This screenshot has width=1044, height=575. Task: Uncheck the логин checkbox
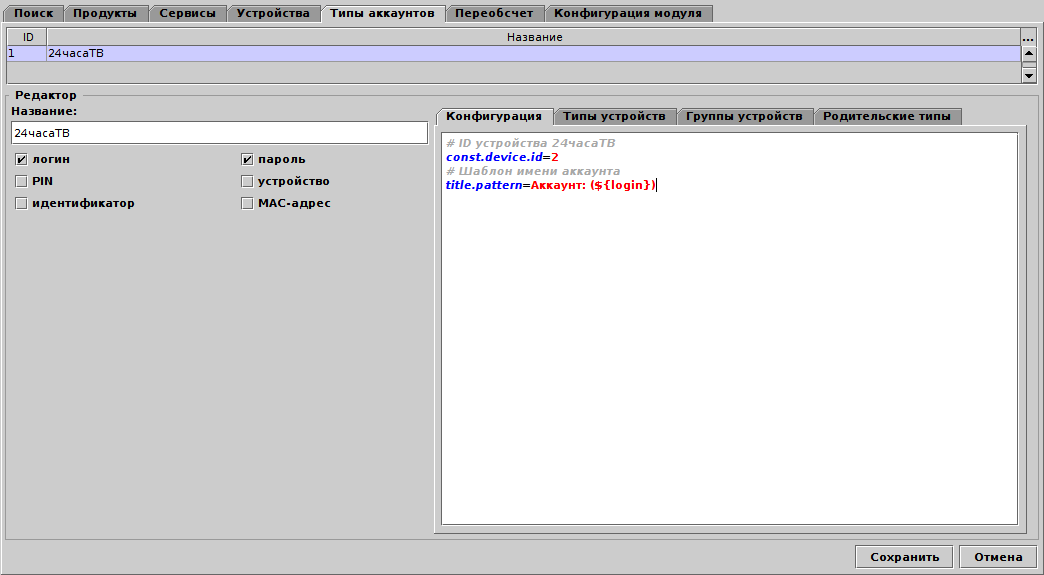tap(21, 160)
